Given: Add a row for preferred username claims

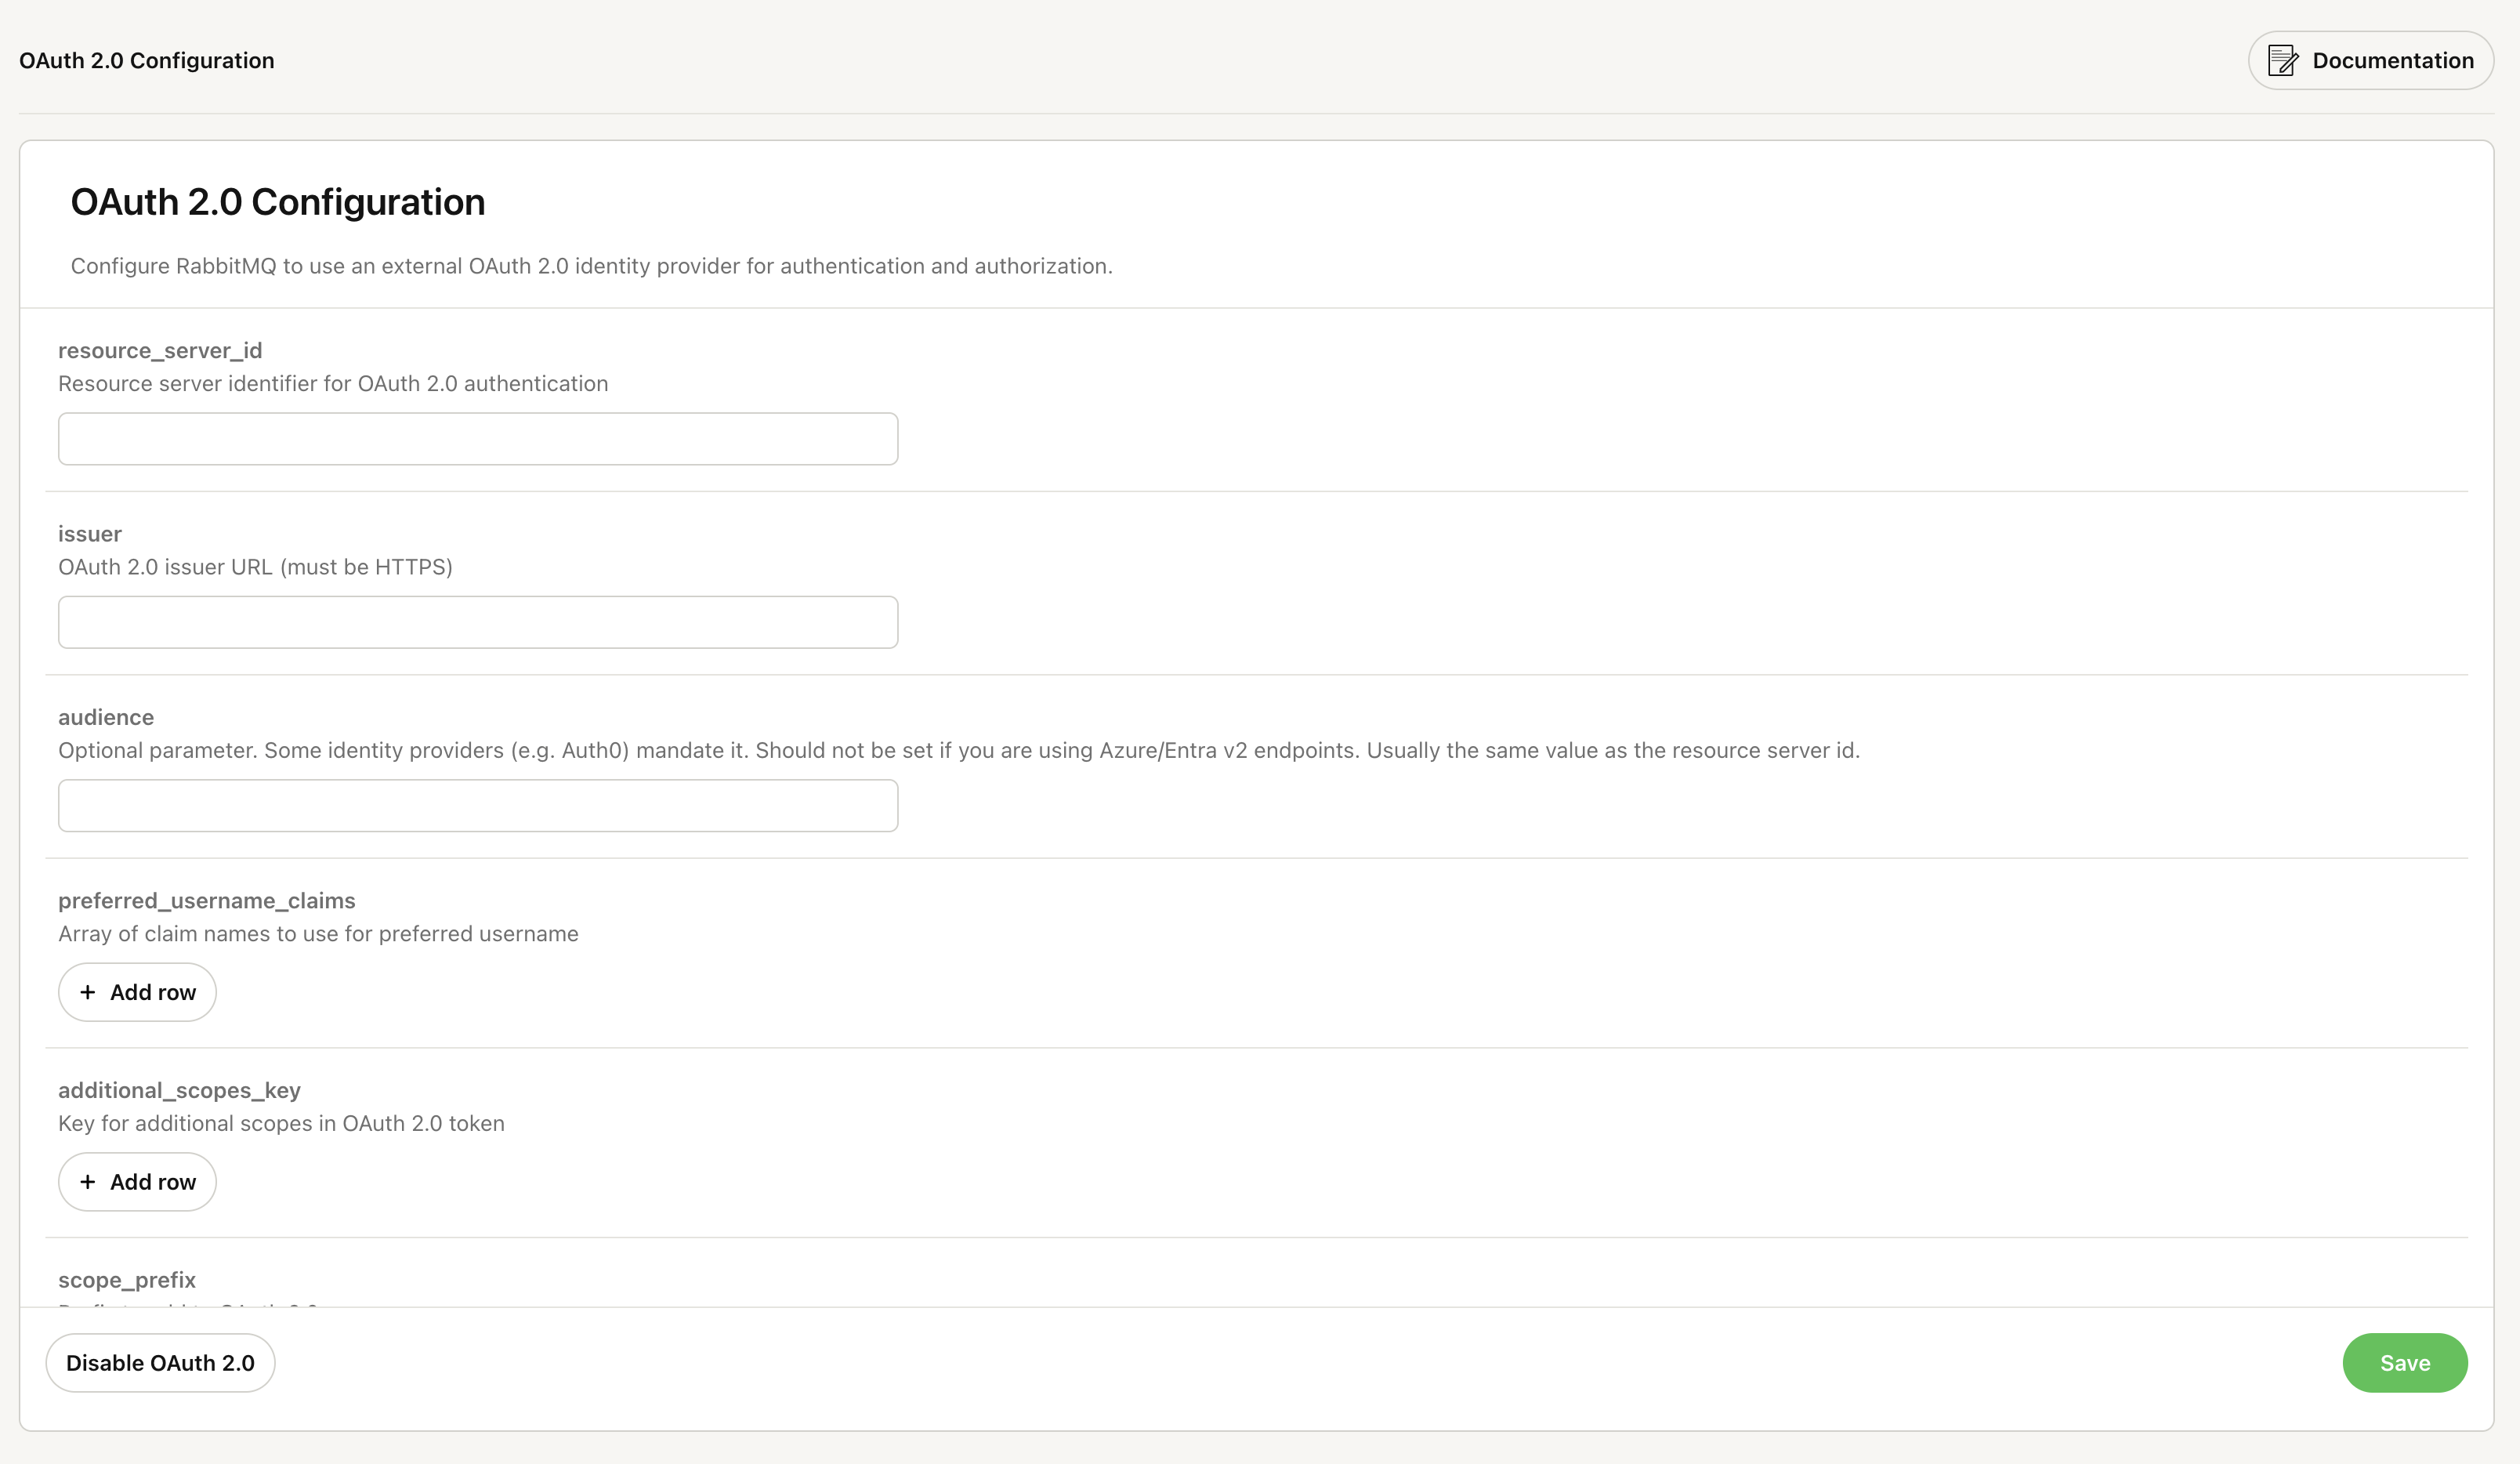Looking at the screenshot, I should (x=137, y=991).
